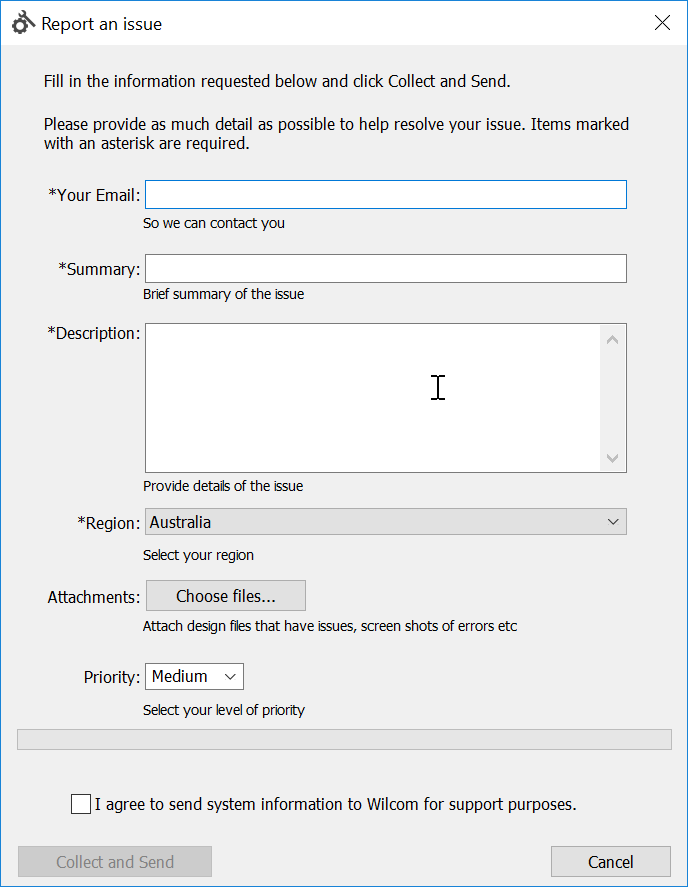Click the "I agree to send system information" label text

[x=336, y=804]
